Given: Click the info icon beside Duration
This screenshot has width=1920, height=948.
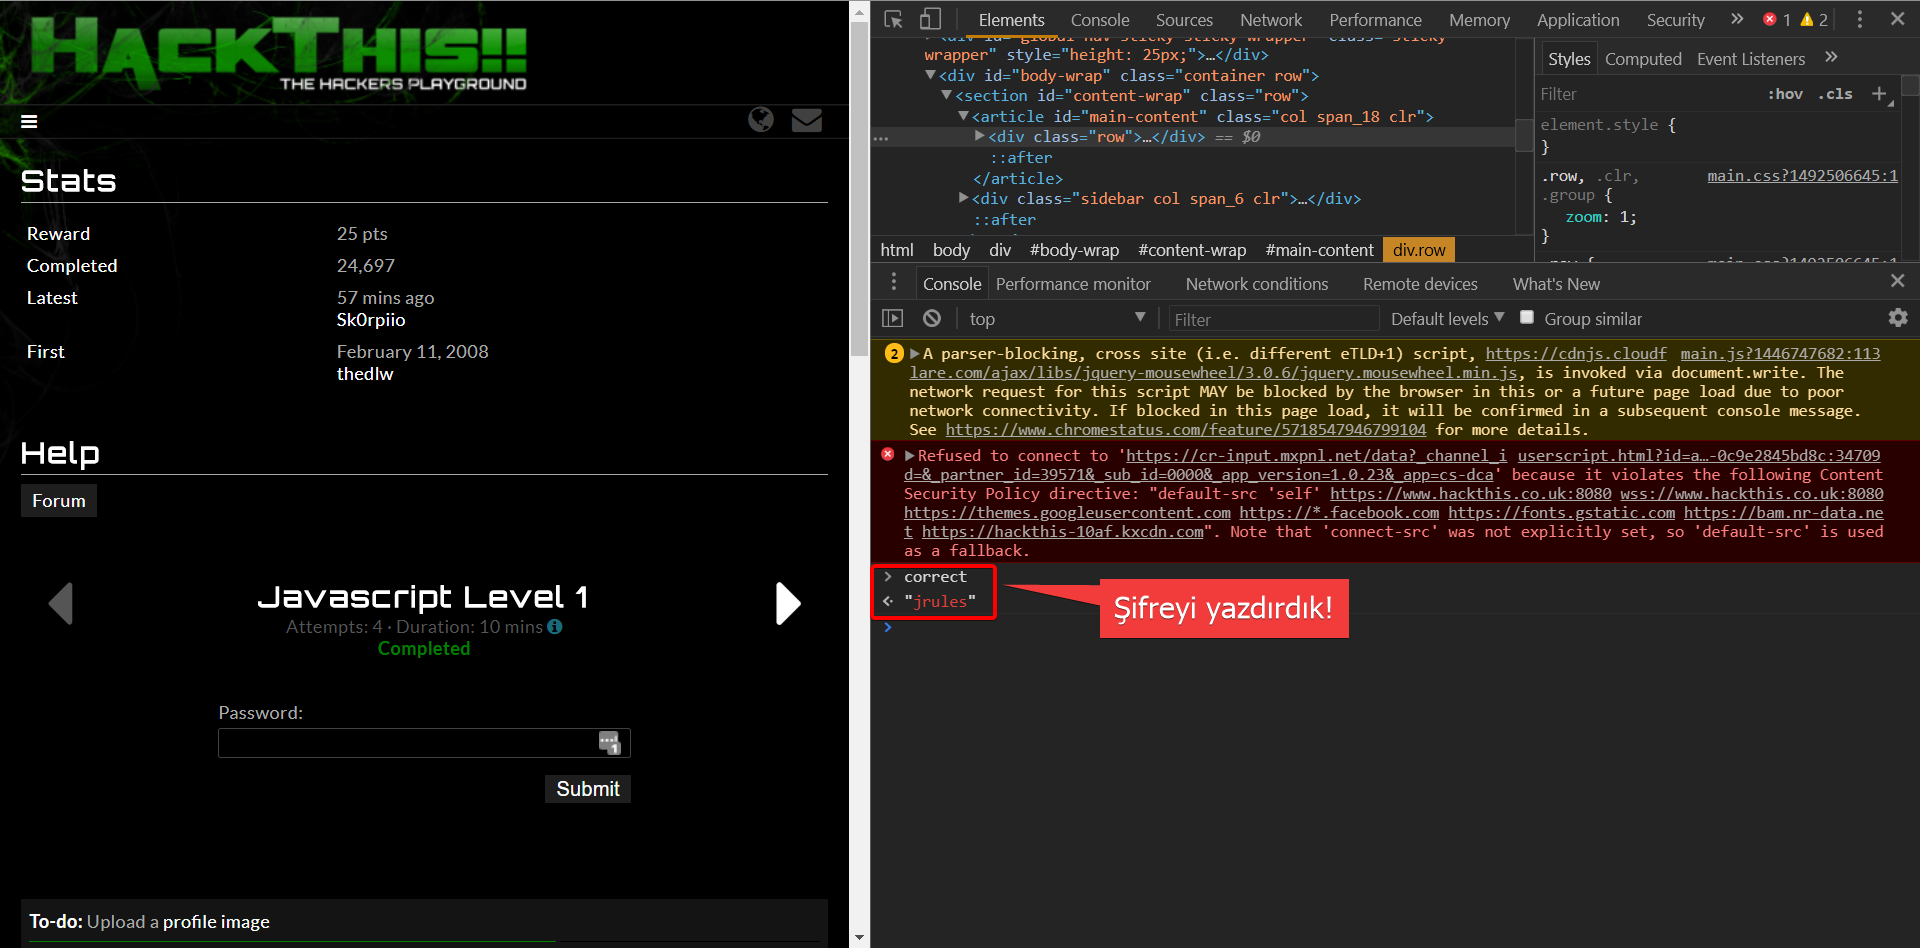Looking at the screenshot, I should click(555, 627).
